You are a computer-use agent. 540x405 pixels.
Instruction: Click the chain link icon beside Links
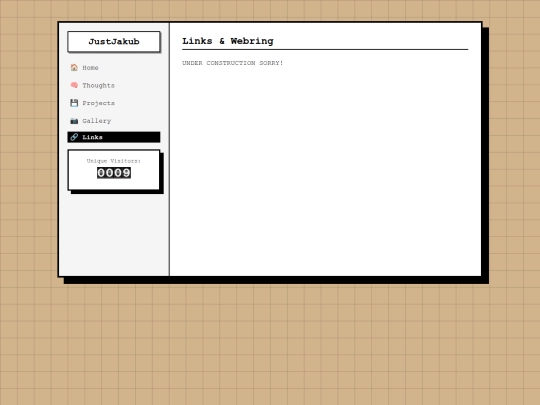[x=74, y=137]
